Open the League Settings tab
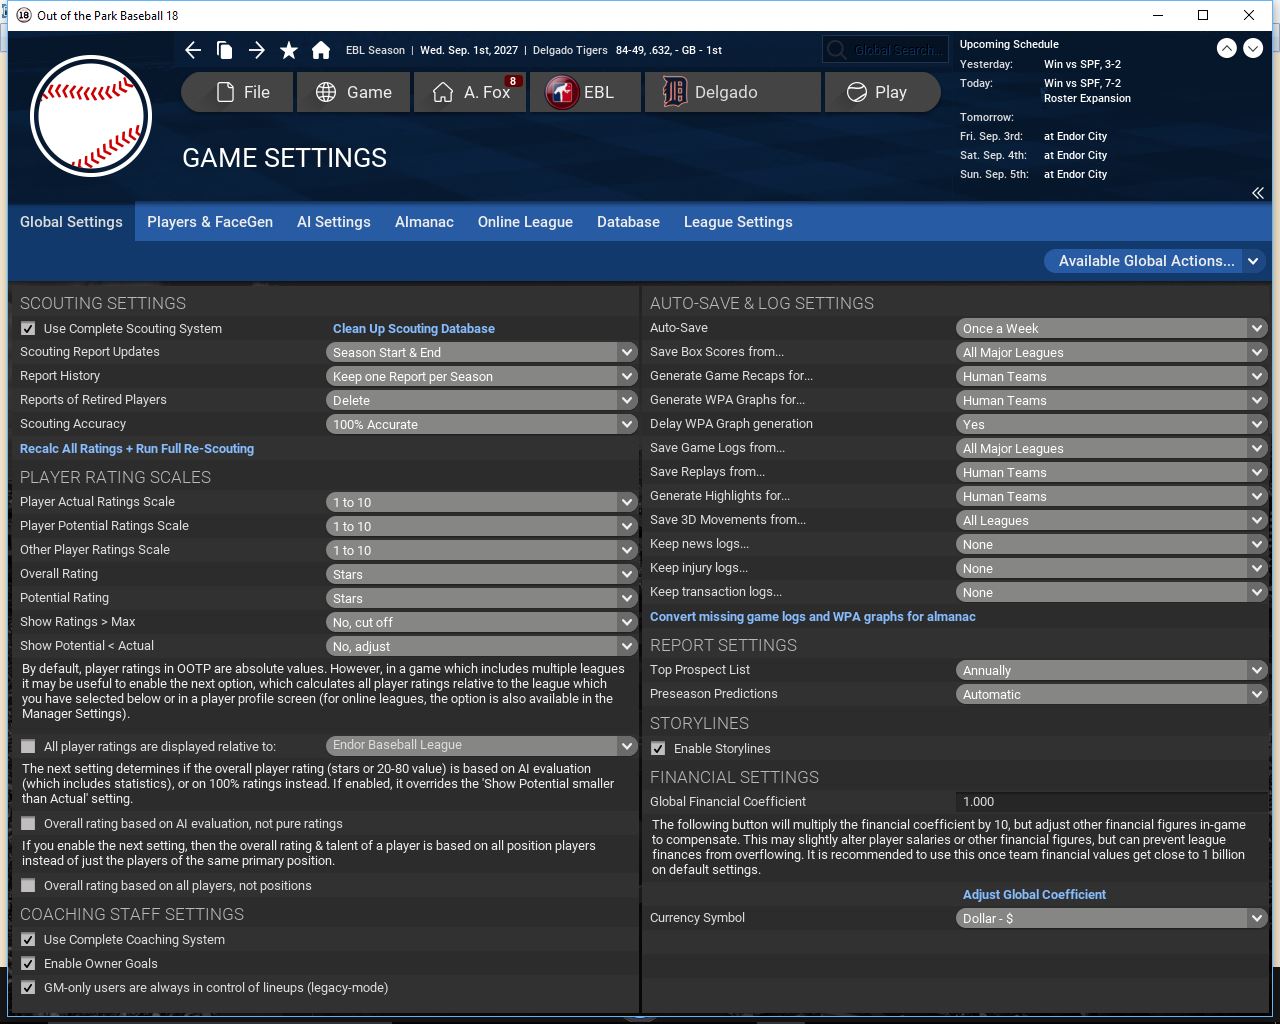This screenshot has width=1280, height=1024. (738, 222)
